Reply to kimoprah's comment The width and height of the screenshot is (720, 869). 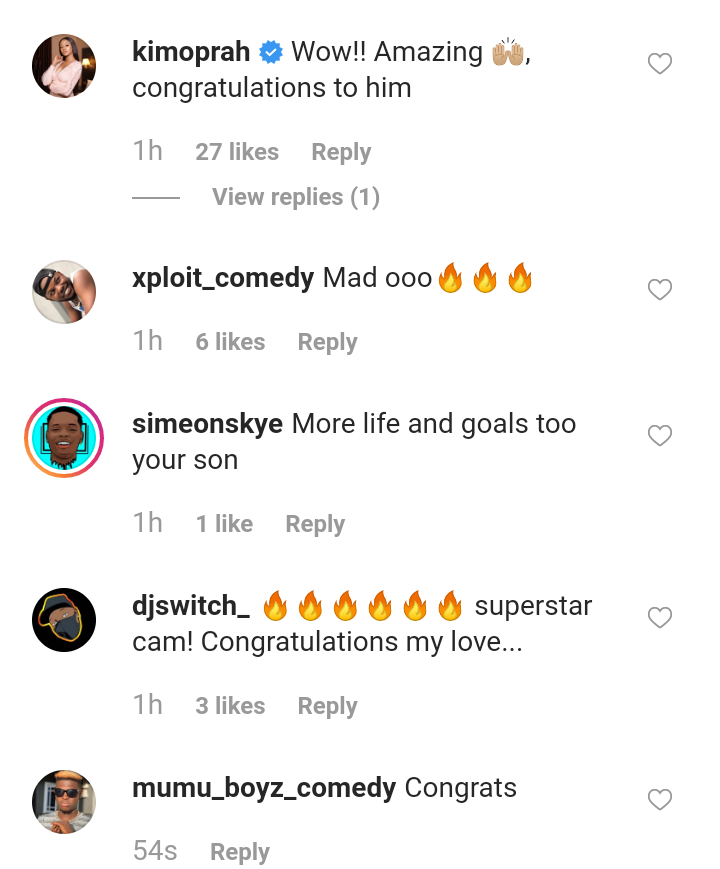(341, 152)
